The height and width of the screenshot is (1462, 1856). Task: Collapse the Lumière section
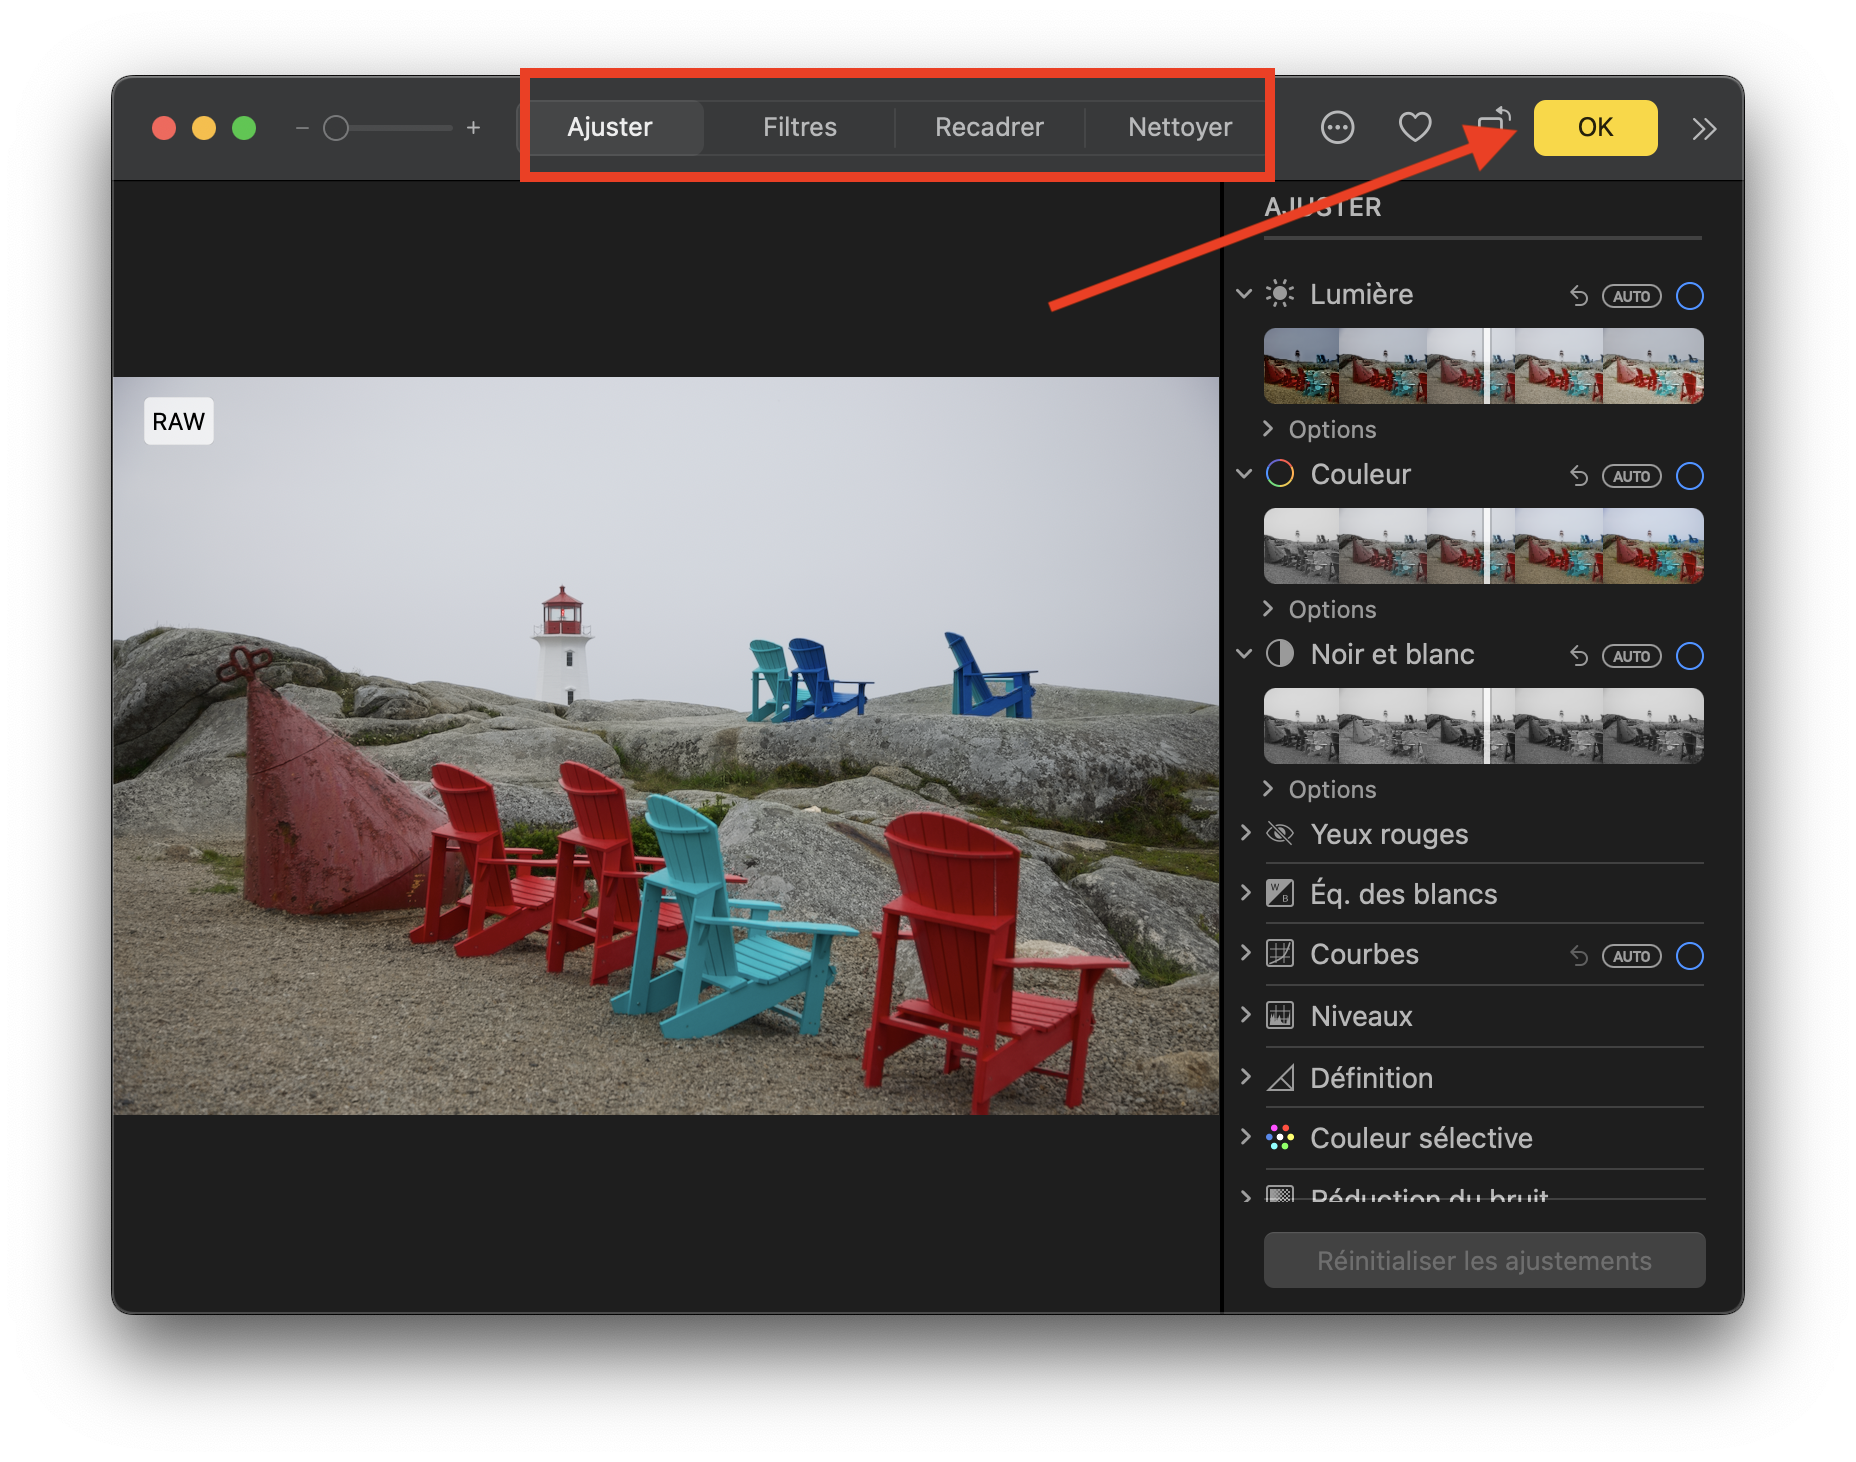[x=1244, y=294]
